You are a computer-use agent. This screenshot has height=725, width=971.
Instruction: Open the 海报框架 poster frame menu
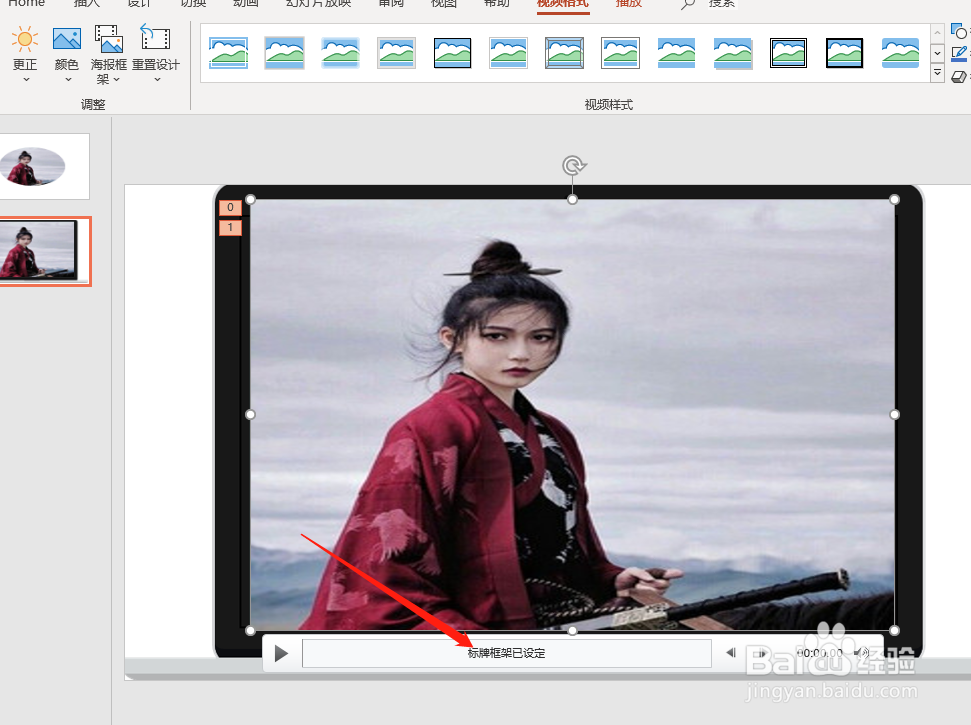[108, 53]
